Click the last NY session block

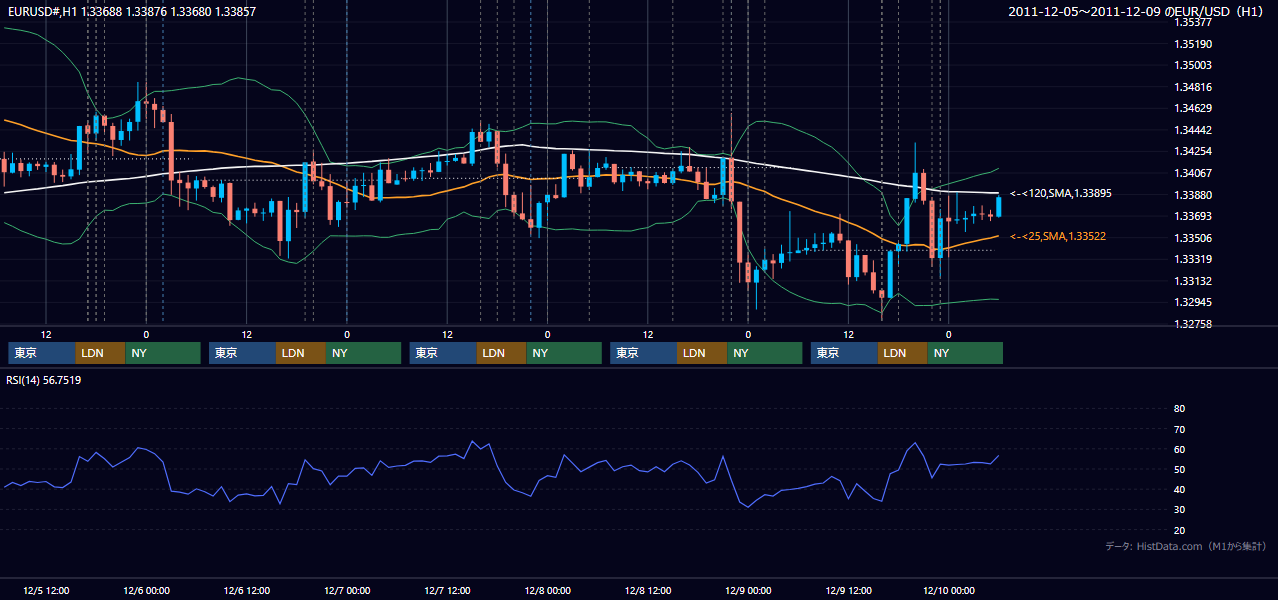tap(965, 353)
